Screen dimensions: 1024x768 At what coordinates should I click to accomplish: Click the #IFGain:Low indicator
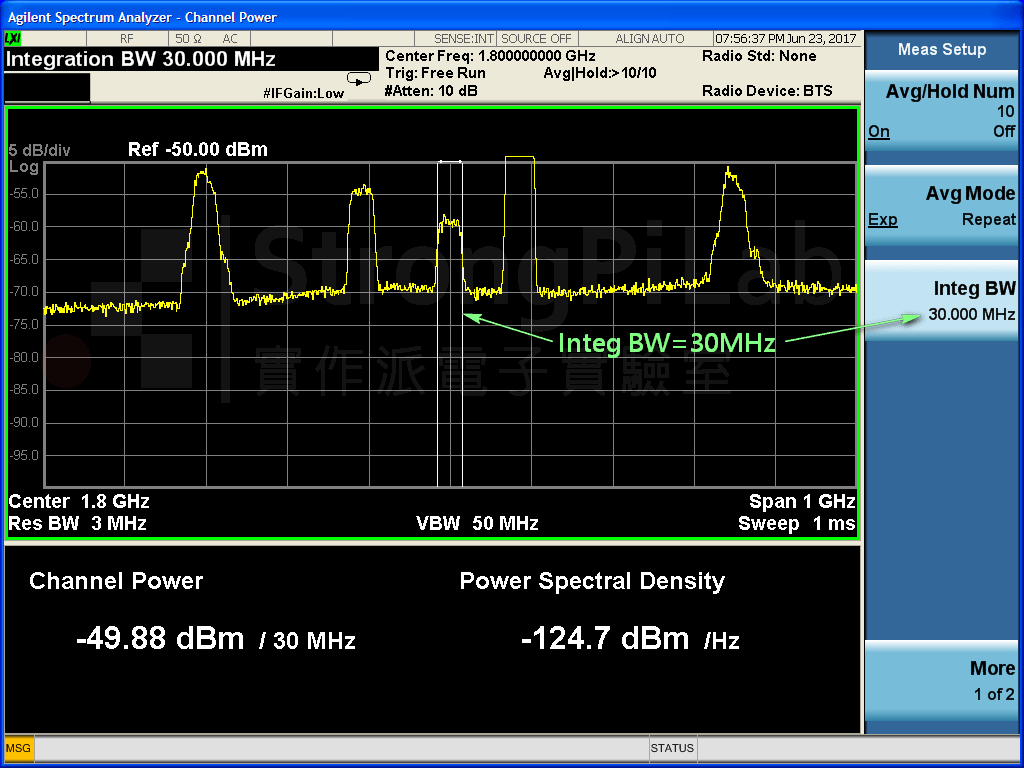[304, 93]
